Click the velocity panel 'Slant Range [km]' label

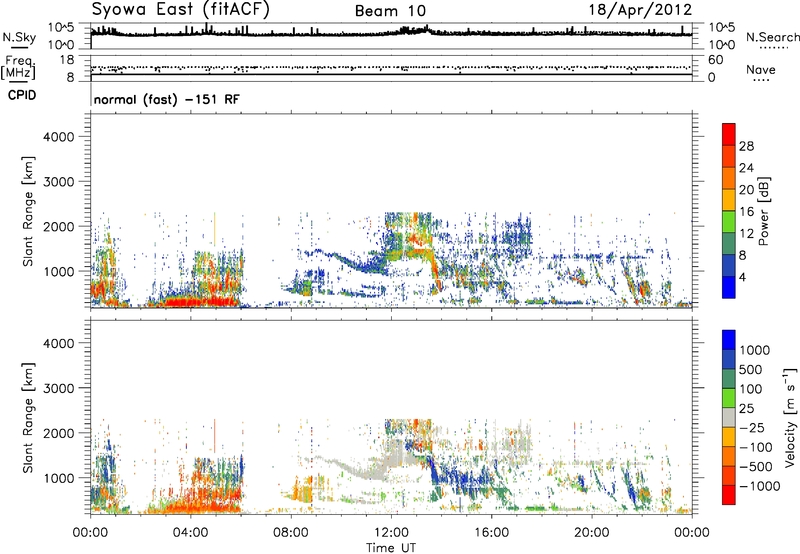[x=28, y=417]
